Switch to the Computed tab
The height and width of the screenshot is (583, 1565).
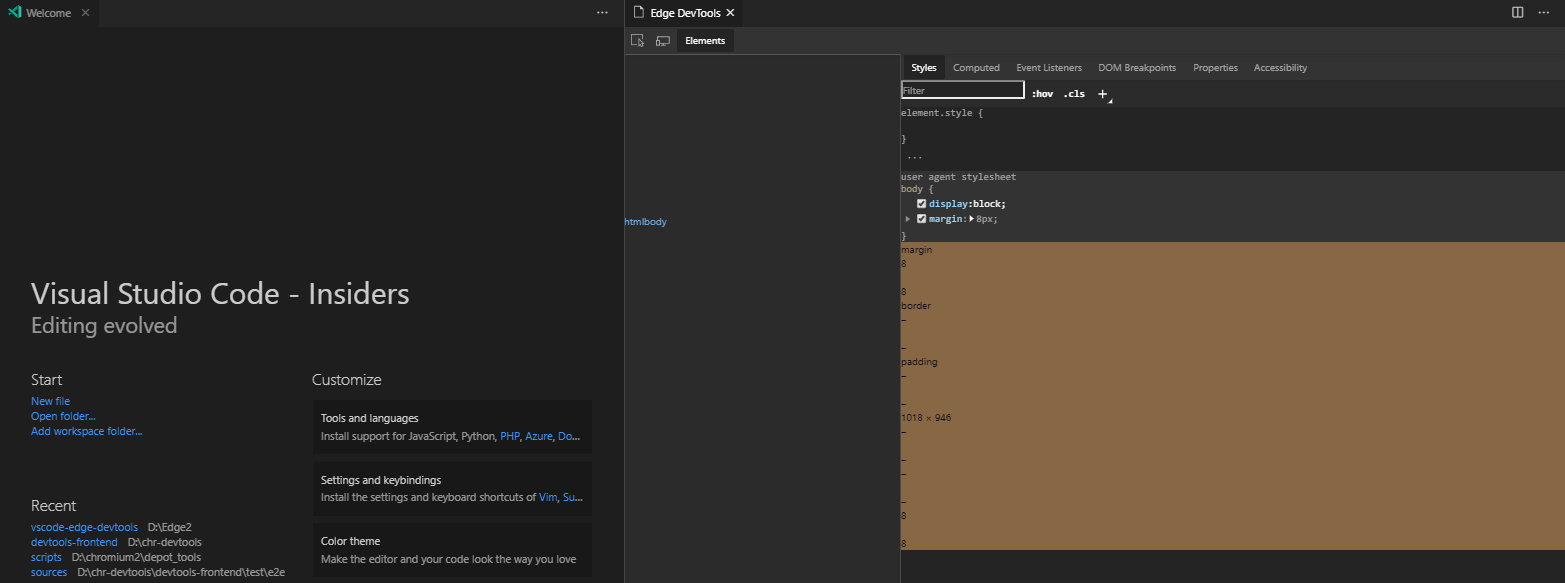coord(976,67)
